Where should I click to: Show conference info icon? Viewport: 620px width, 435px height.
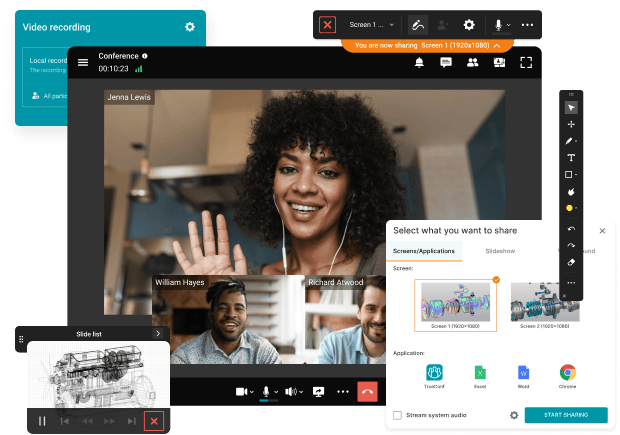tap(145, 56)
